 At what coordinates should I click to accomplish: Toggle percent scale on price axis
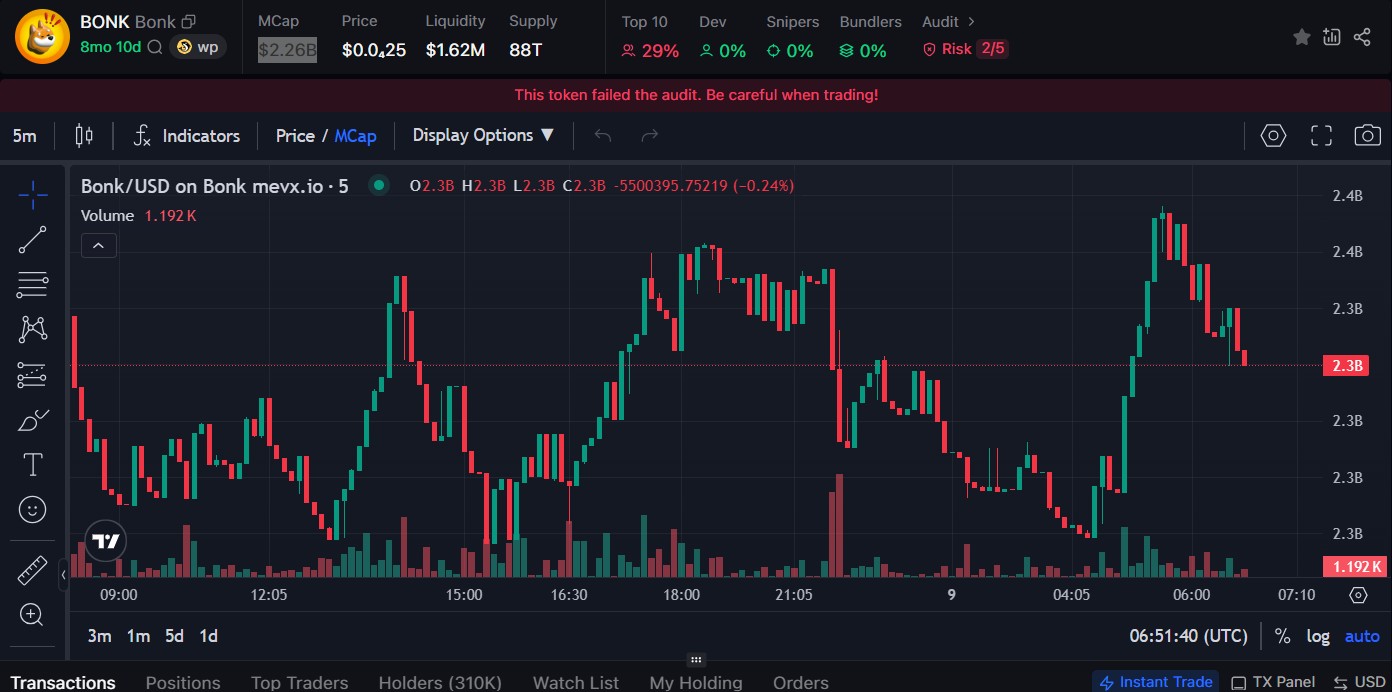click(1282, 636)
